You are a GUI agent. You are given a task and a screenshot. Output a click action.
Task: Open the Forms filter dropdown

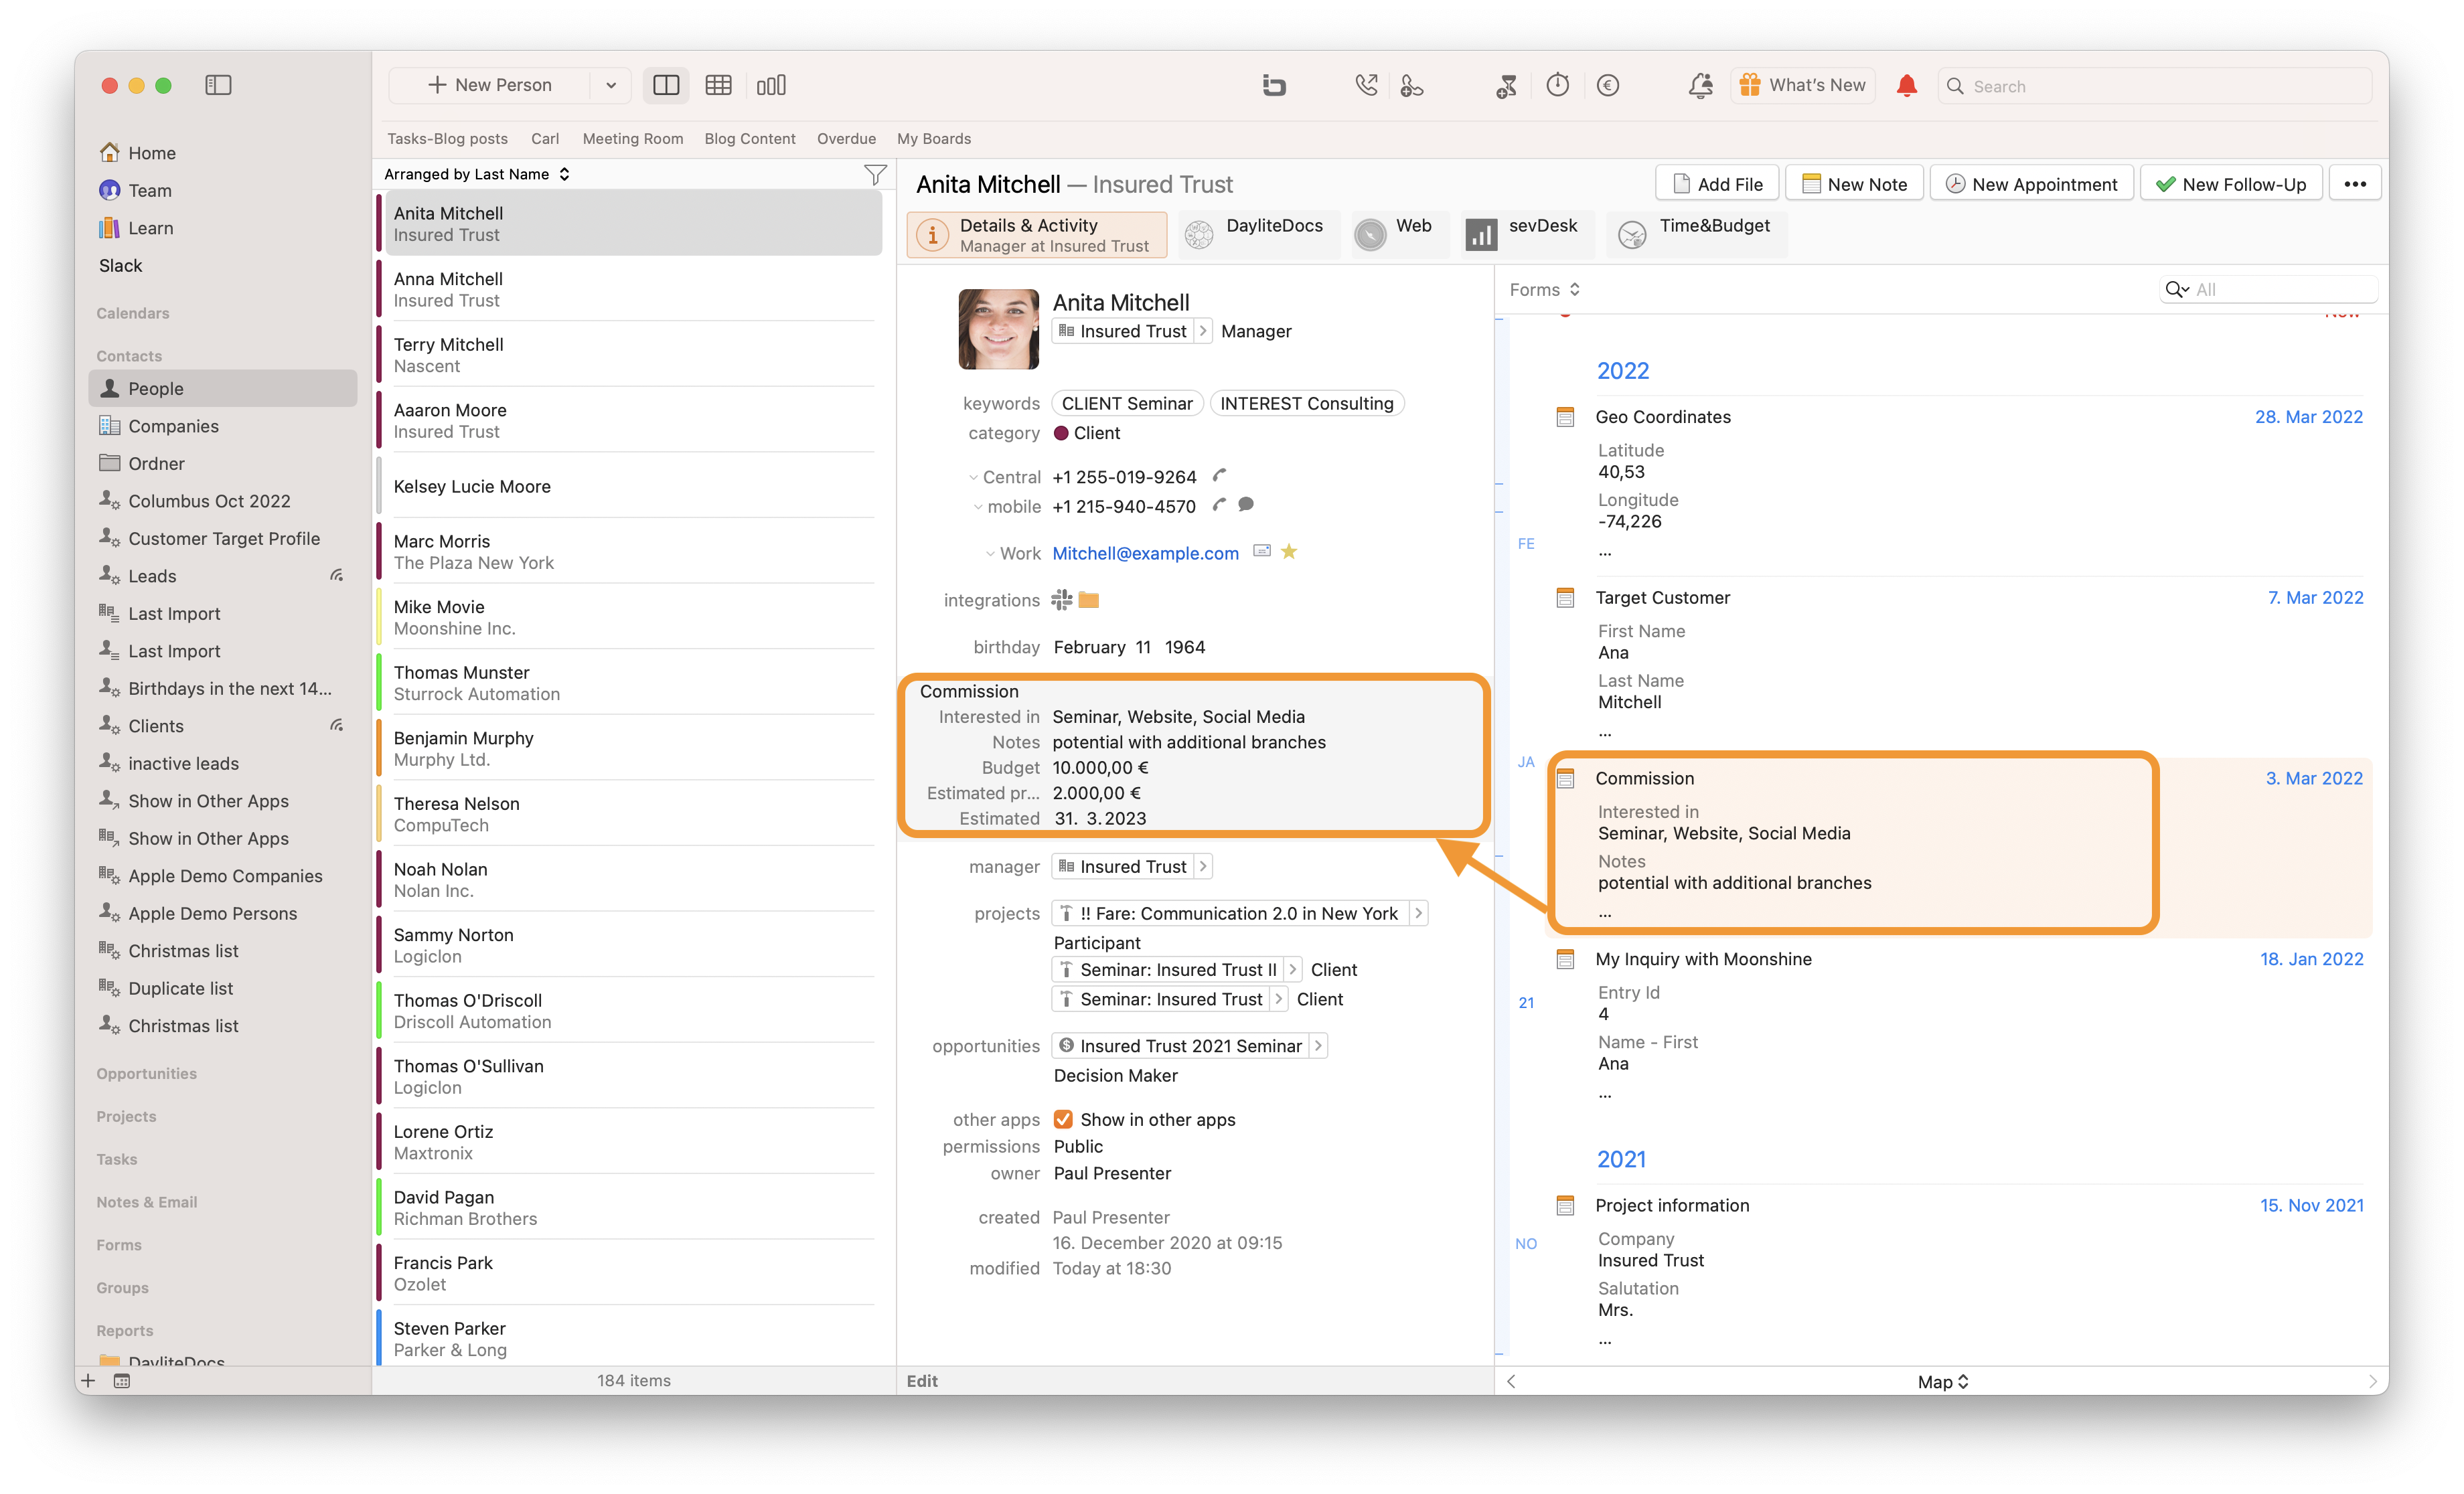(1544, 289)
